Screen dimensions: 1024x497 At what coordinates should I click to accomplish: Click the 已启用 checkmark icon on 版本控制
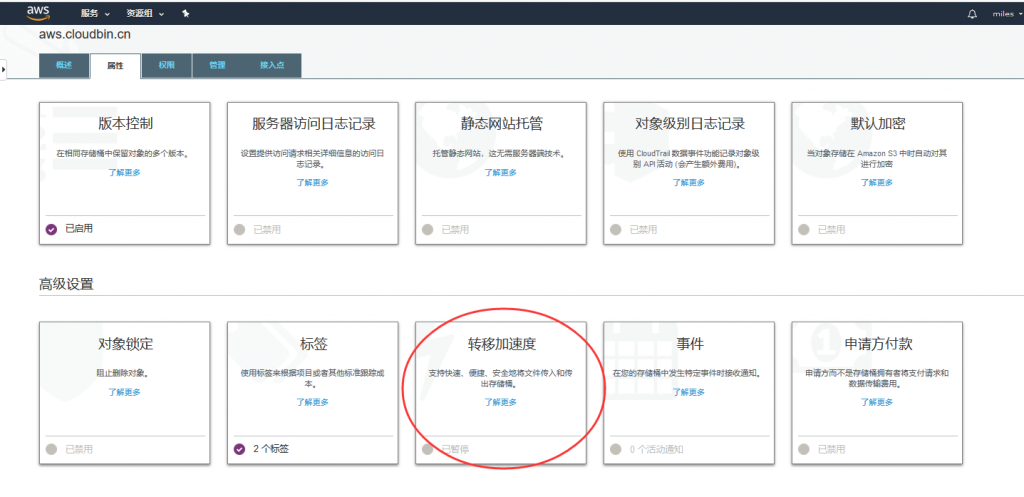coord(52,229)
